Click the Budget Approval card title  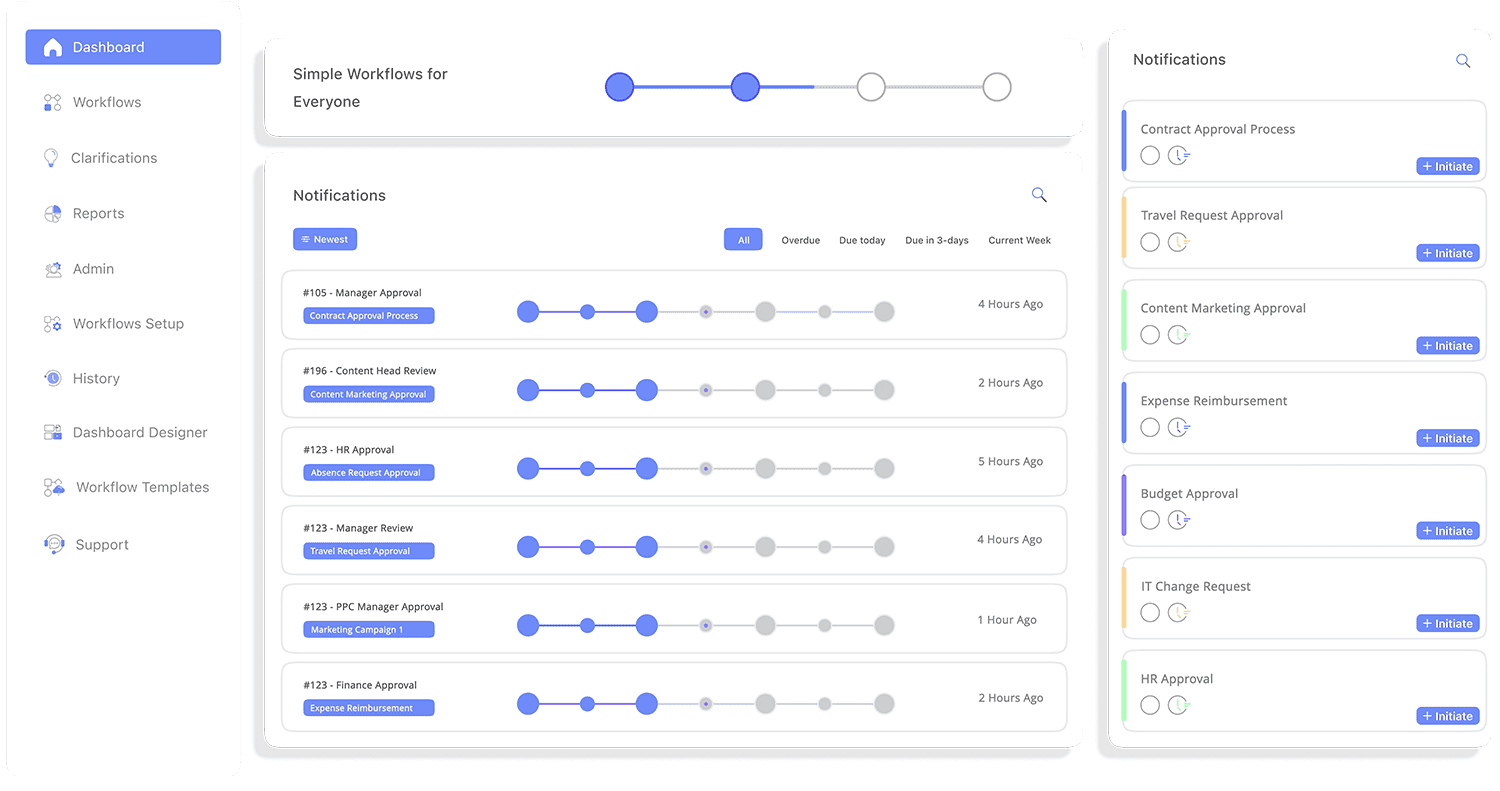point(1189,494)
